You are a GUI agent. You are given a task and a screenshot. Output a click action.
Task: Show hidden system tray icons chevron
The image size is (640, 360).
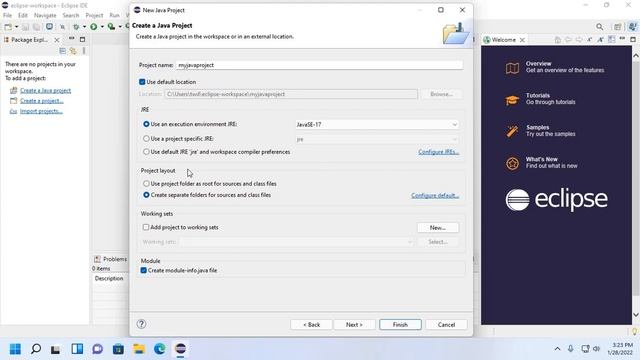557,349
